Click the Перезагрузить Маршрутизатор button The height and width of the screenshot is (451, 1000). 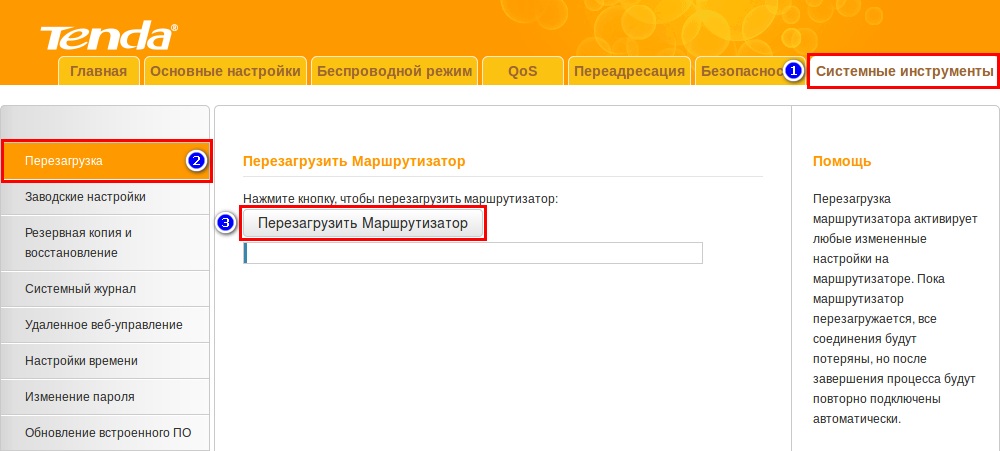click(363, 223)
